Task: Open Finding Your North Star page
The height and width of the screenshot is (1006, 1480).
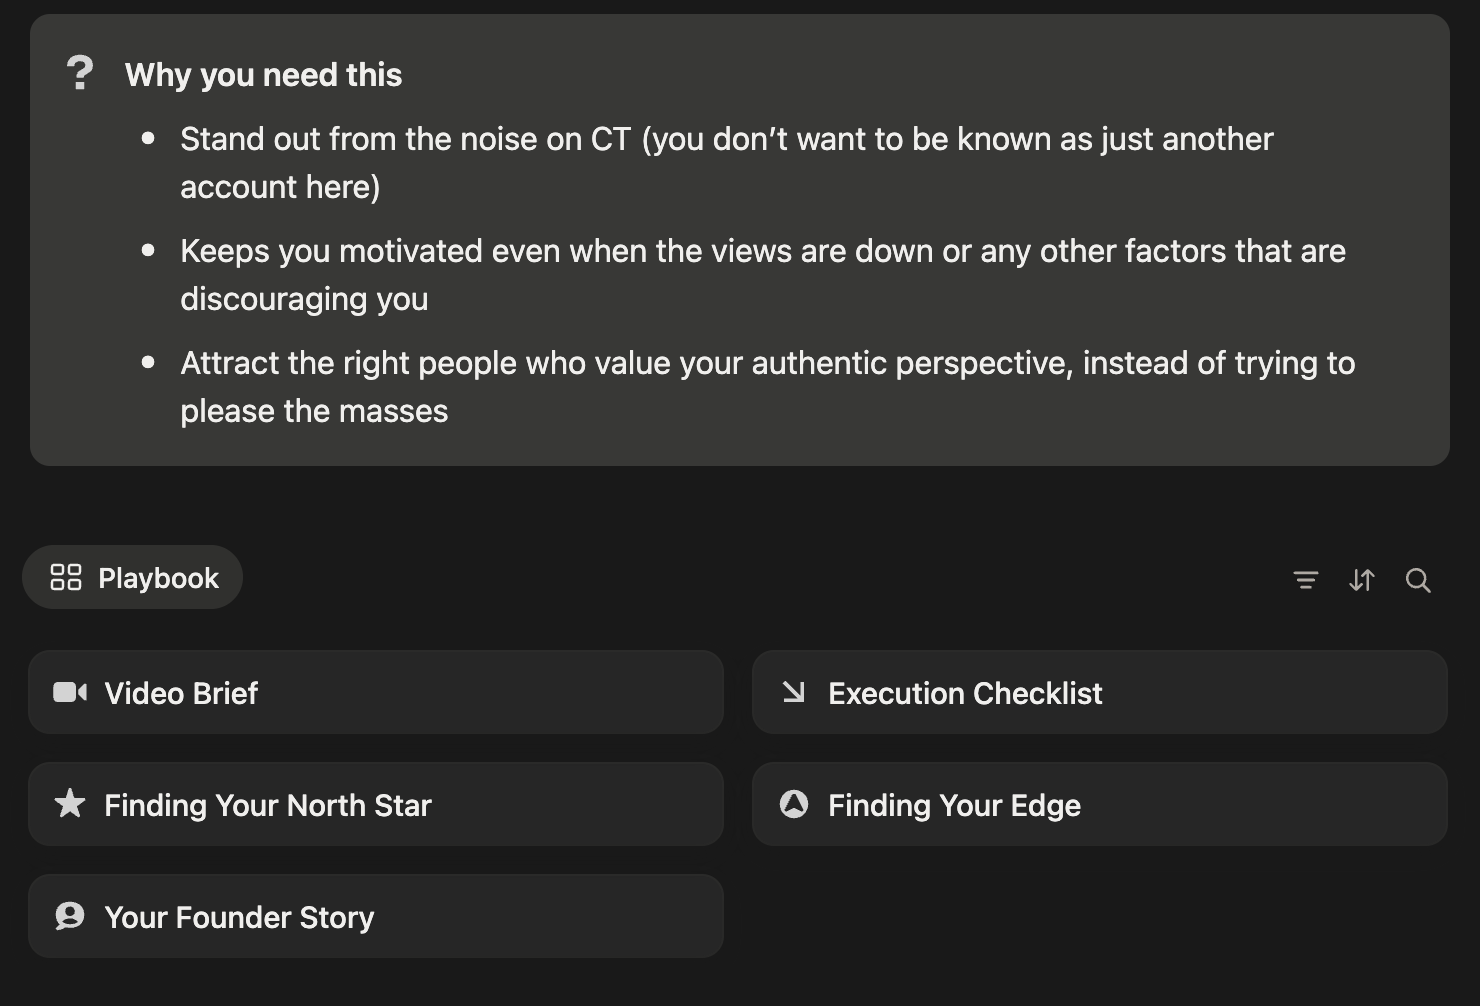Action: (x=268, y=805)
